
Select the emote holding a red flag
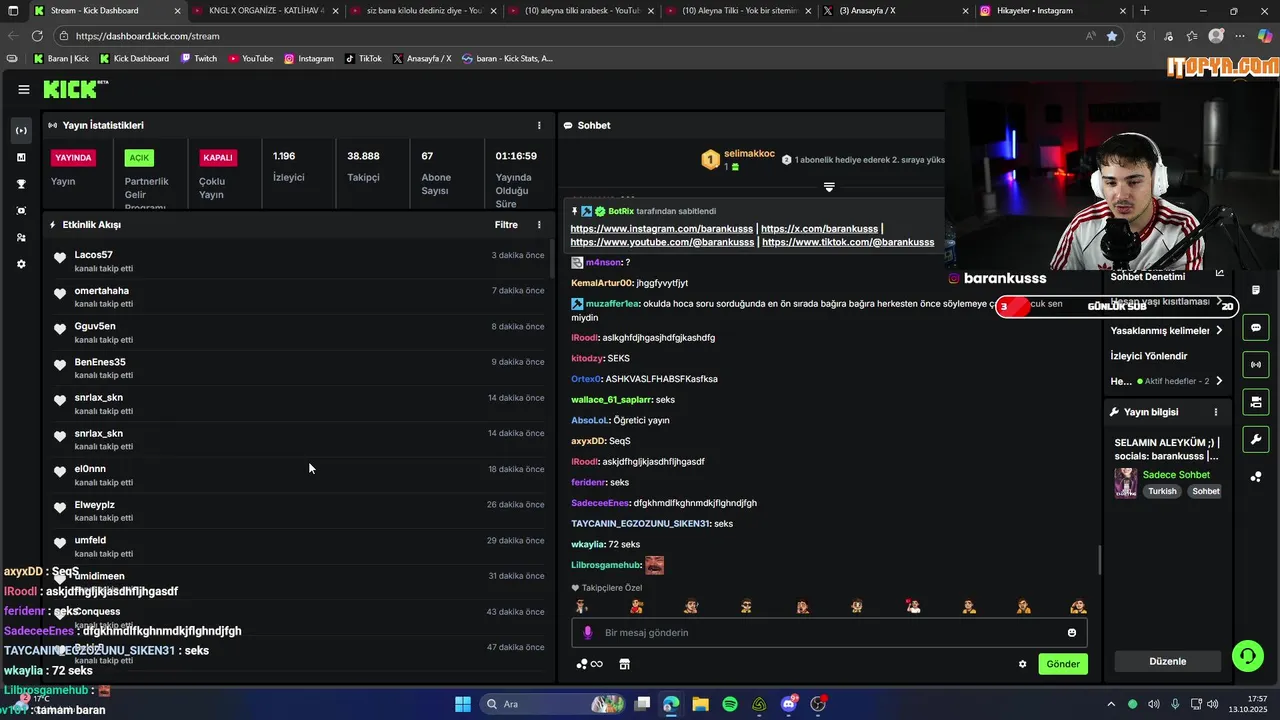(912, 606)
